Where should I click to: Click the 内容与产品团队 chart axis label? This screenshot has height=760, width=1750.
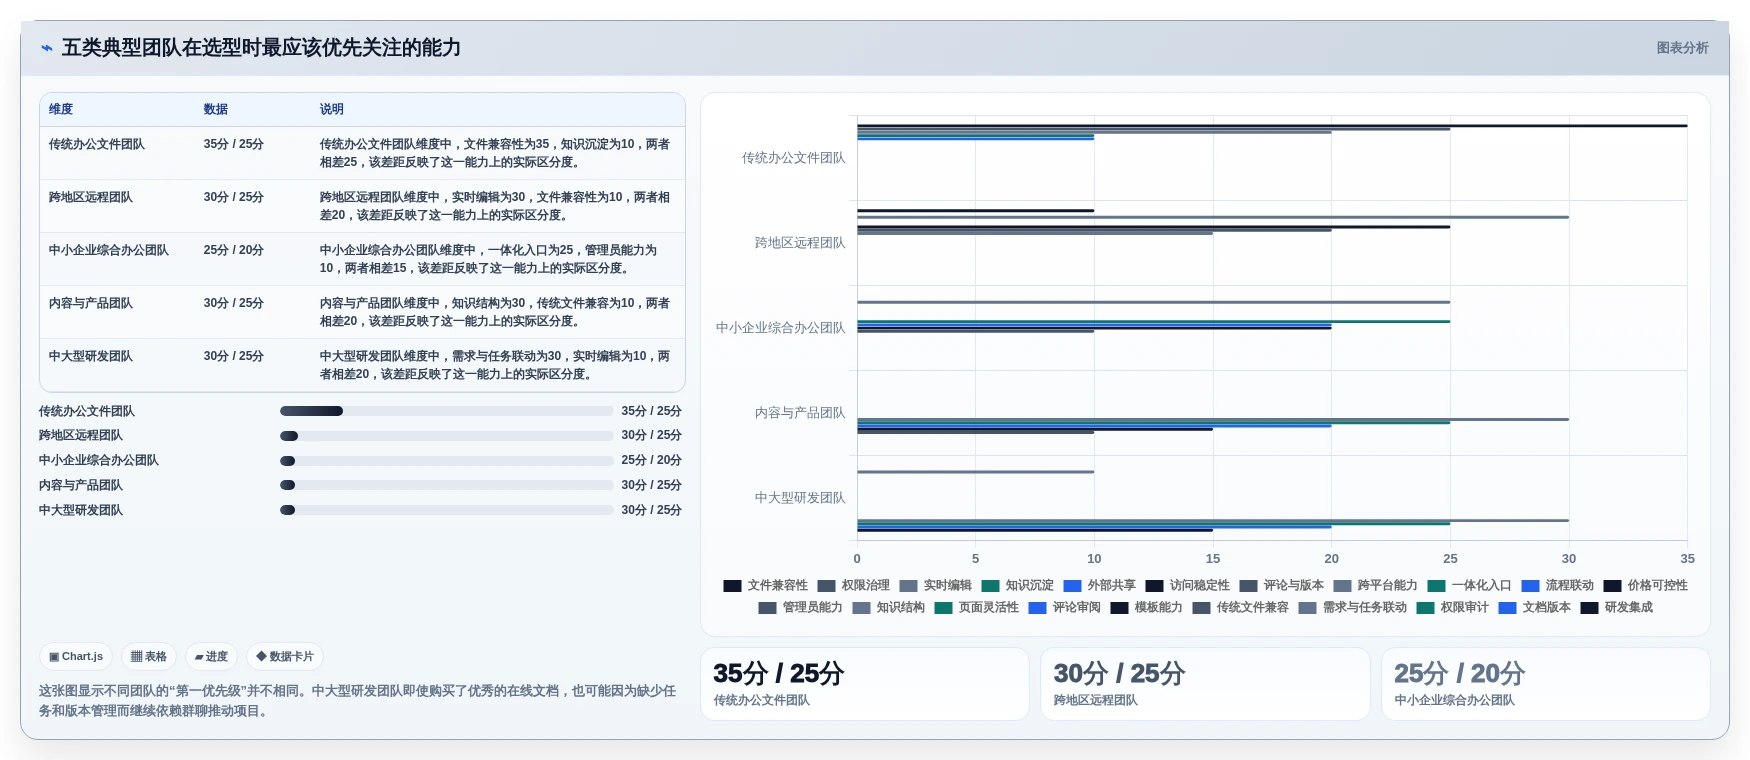[800, 413]
